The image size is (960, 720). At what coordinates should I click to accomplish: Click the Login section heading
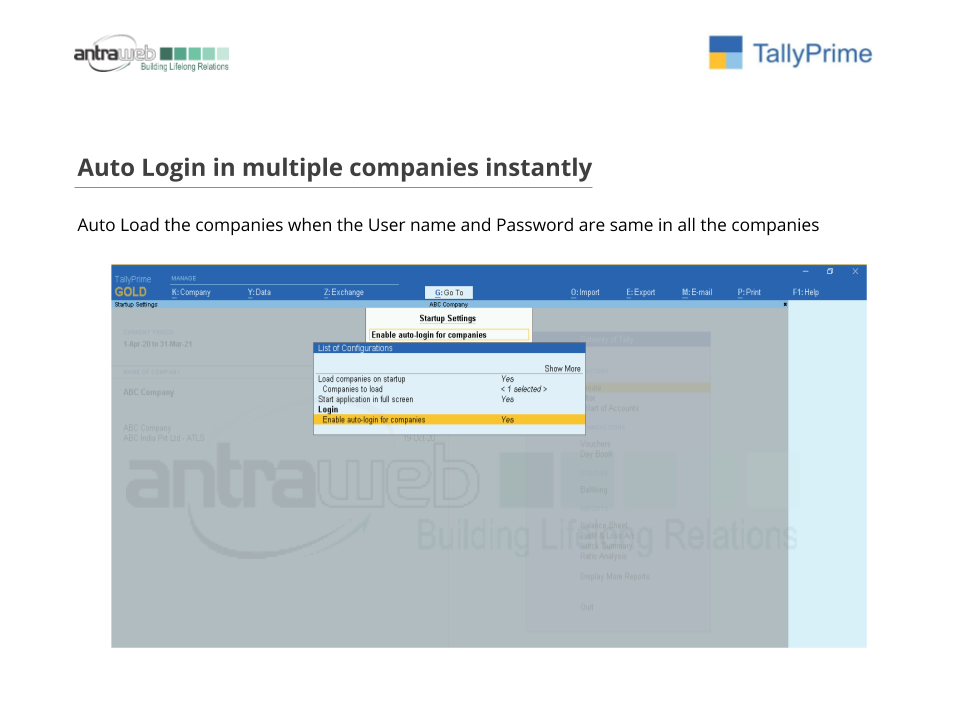(x=328, y=410)
